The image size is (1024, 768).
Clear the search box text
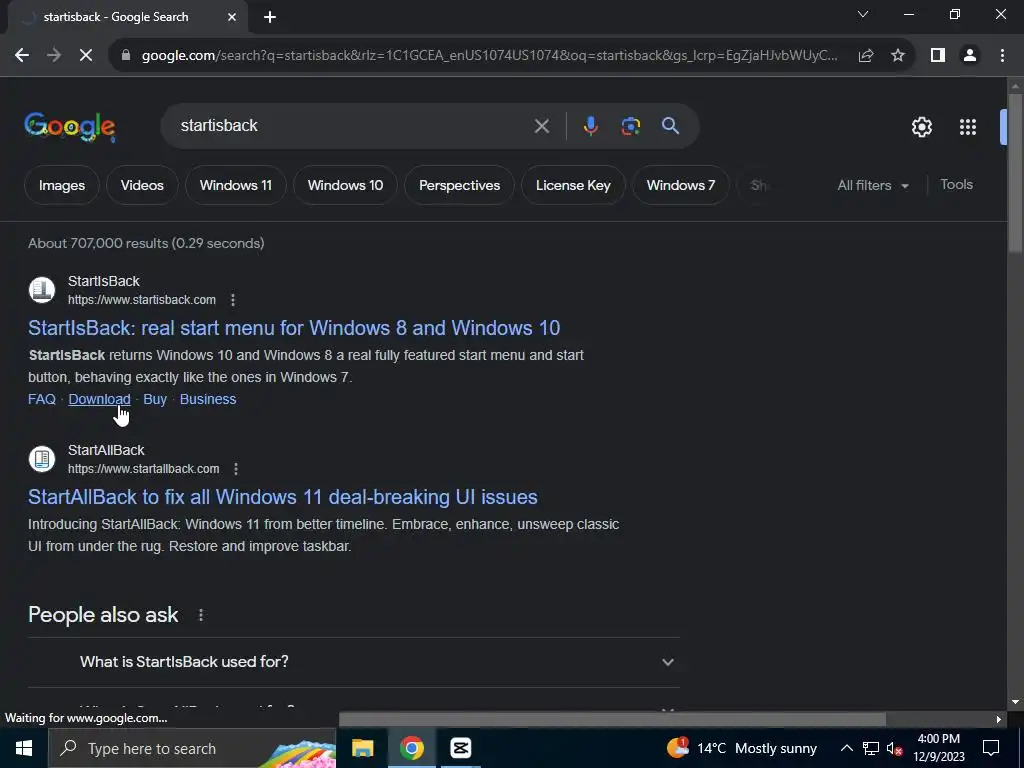click(541, 126)
